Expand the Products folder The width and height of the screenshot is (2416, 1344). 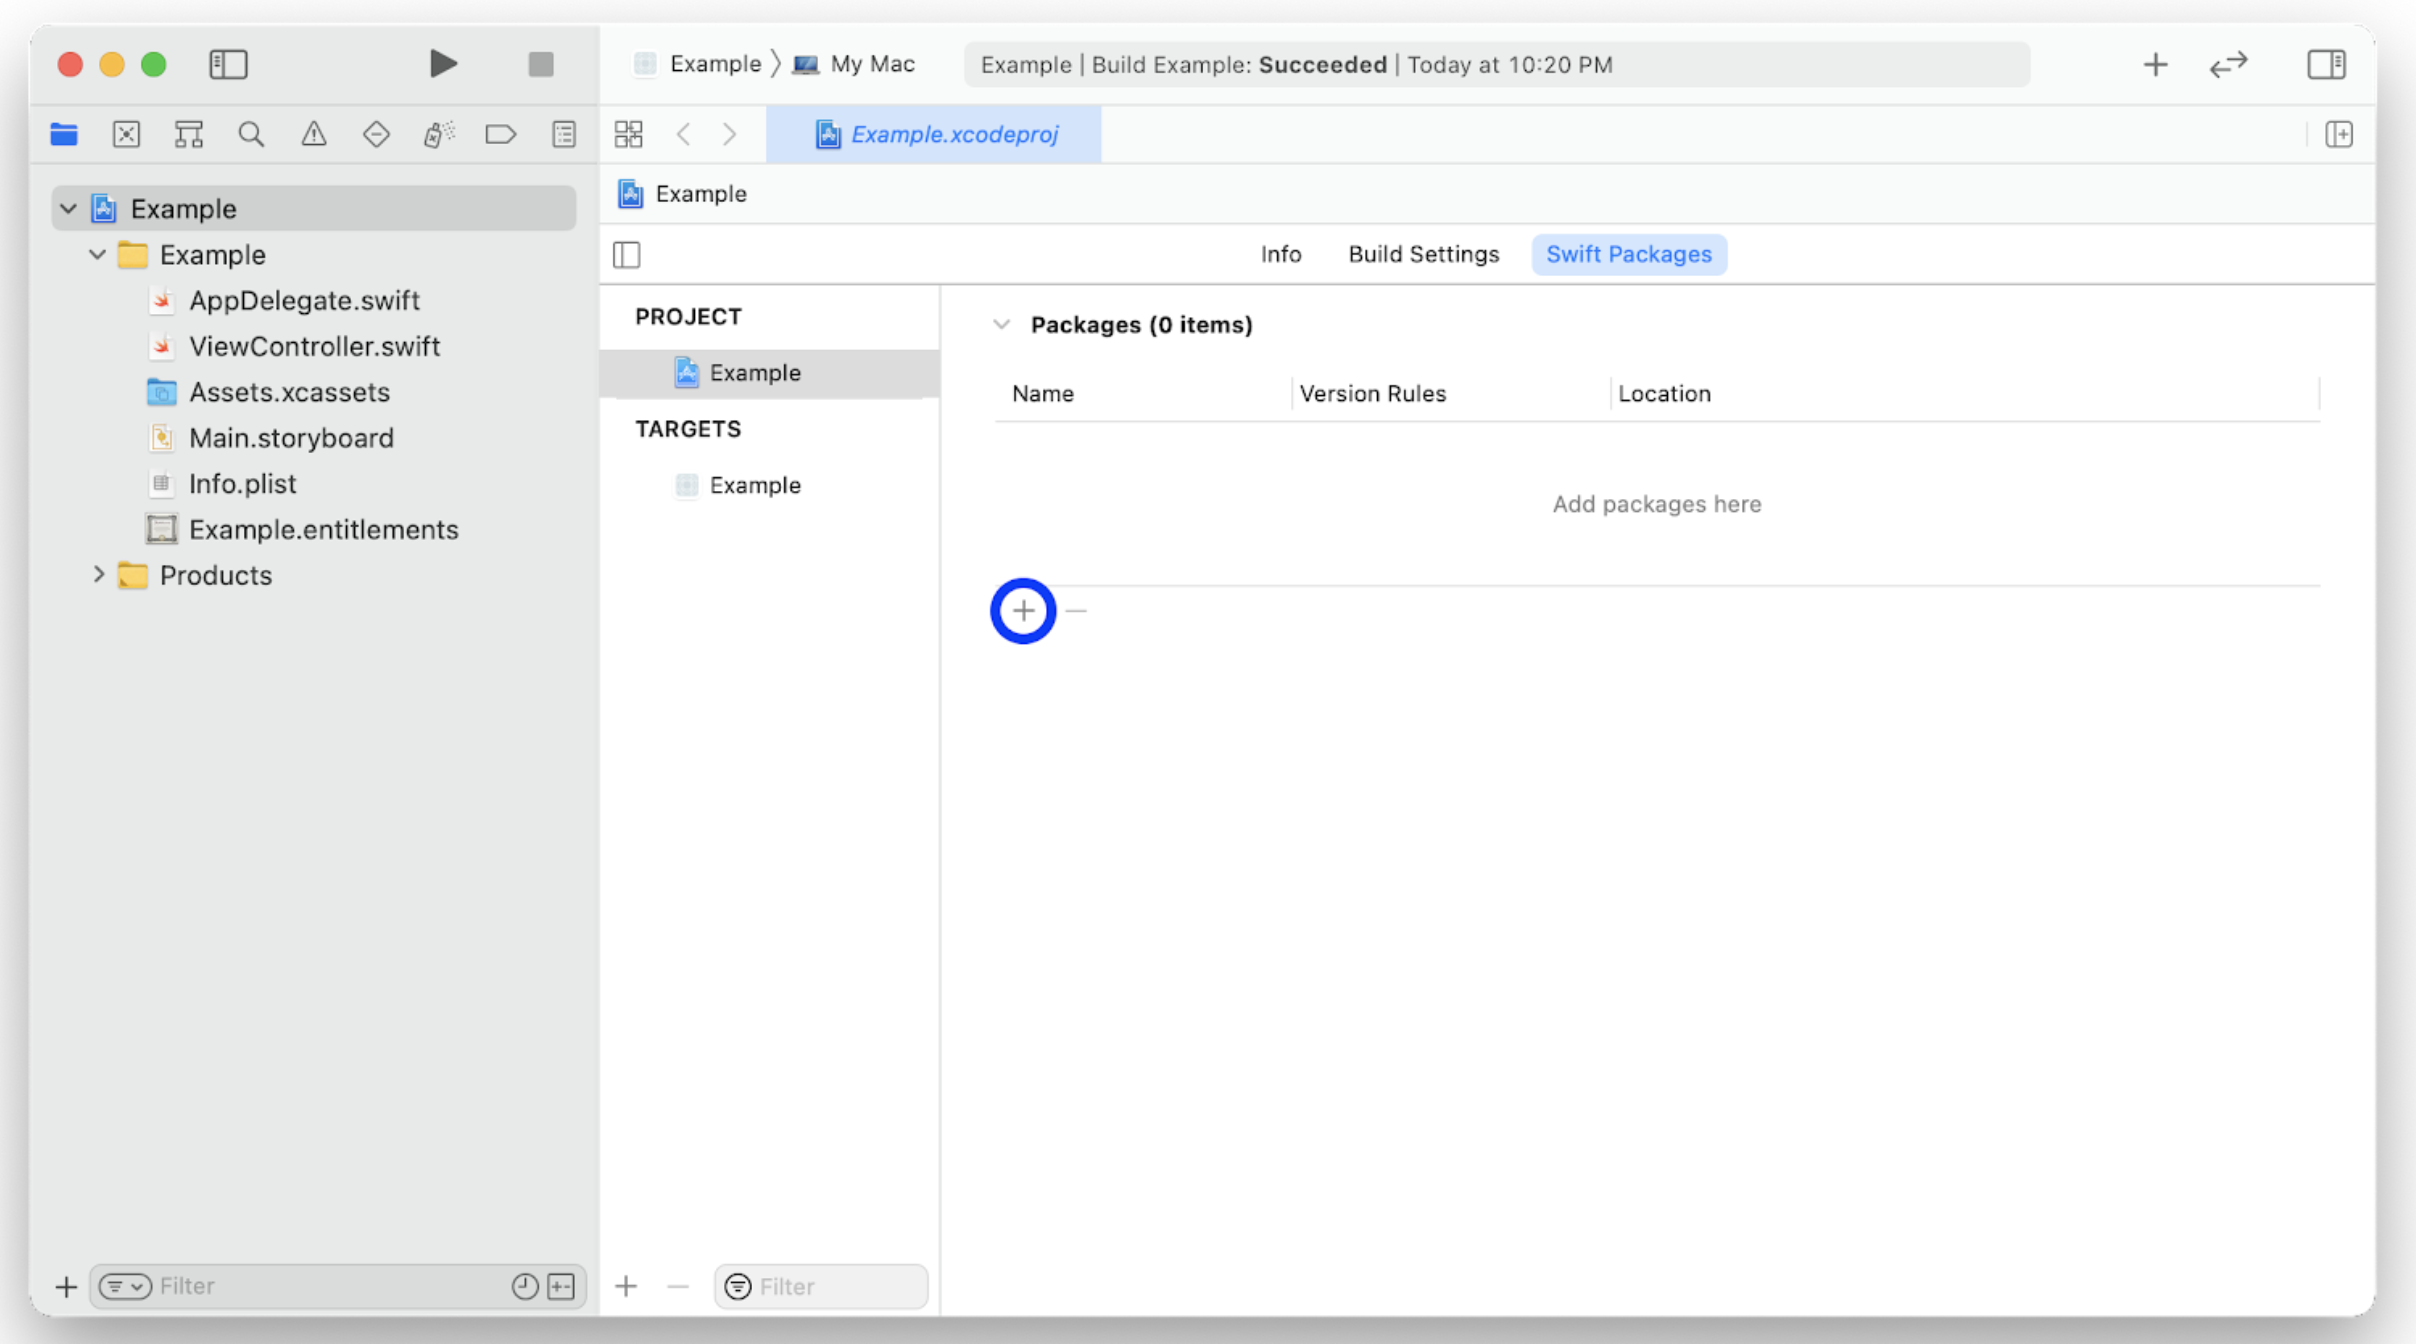98,574
